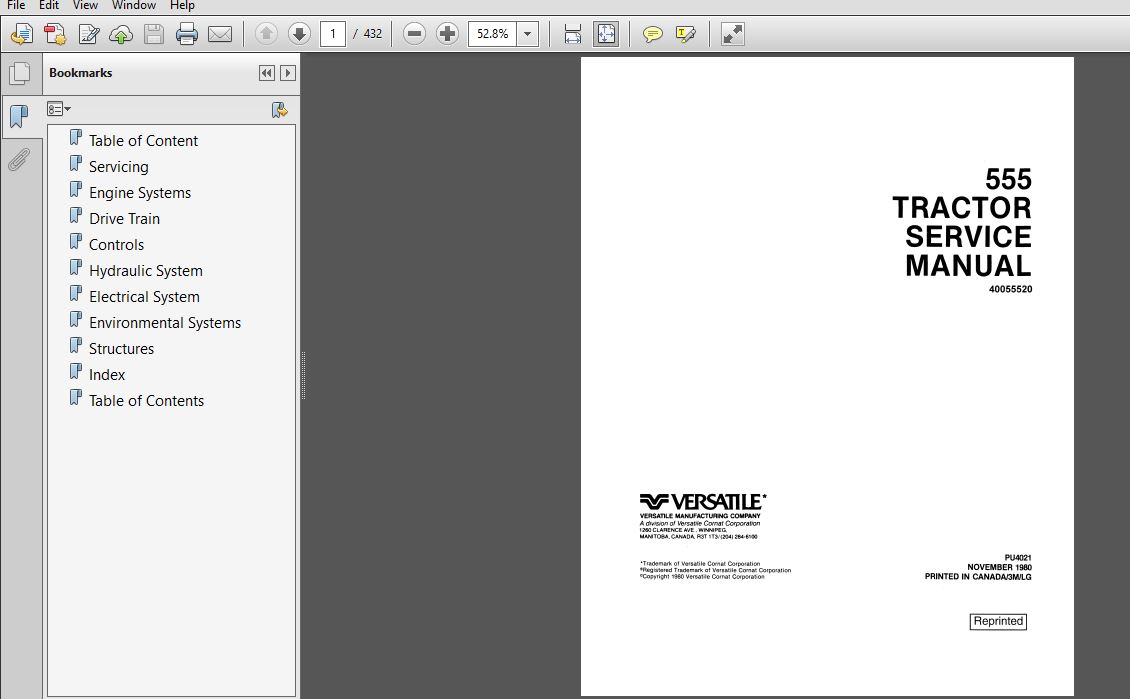Send the file by email icon

click(x=220, y=34)
